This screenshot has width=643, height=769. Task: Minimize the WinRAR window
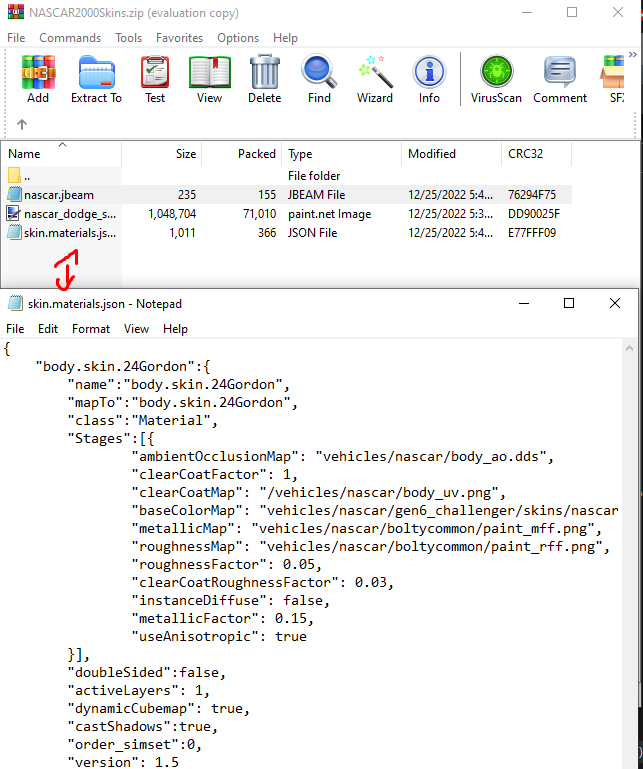[x=527, y=12]
